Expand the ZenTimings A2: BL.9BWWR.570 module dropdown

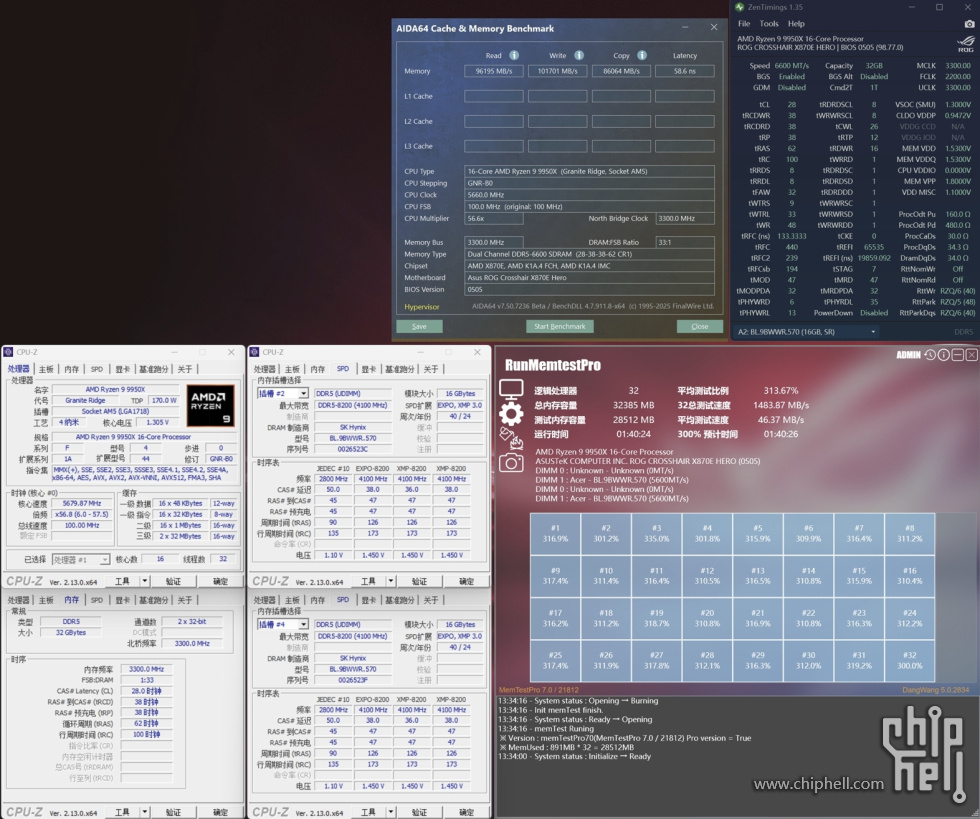[873, 332]
